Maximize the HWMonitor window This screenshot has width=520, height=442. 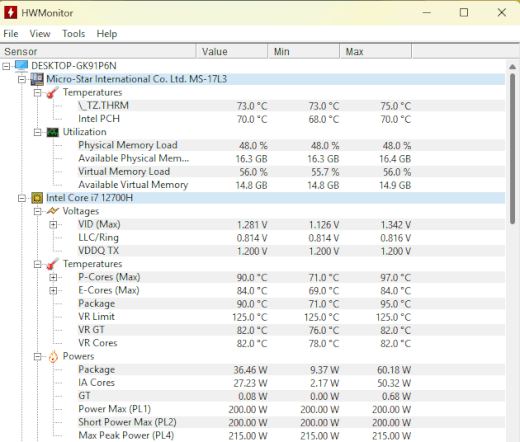(464, 13)
